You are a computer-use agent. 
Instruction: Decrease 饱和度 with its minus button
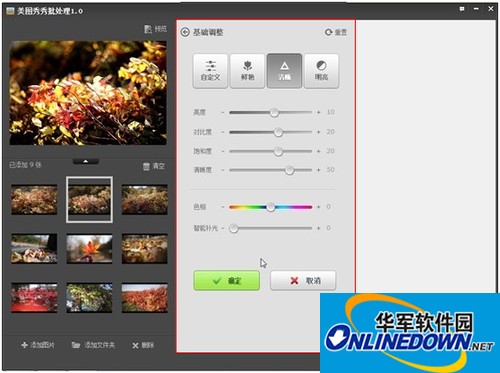[x=223, y=151]
